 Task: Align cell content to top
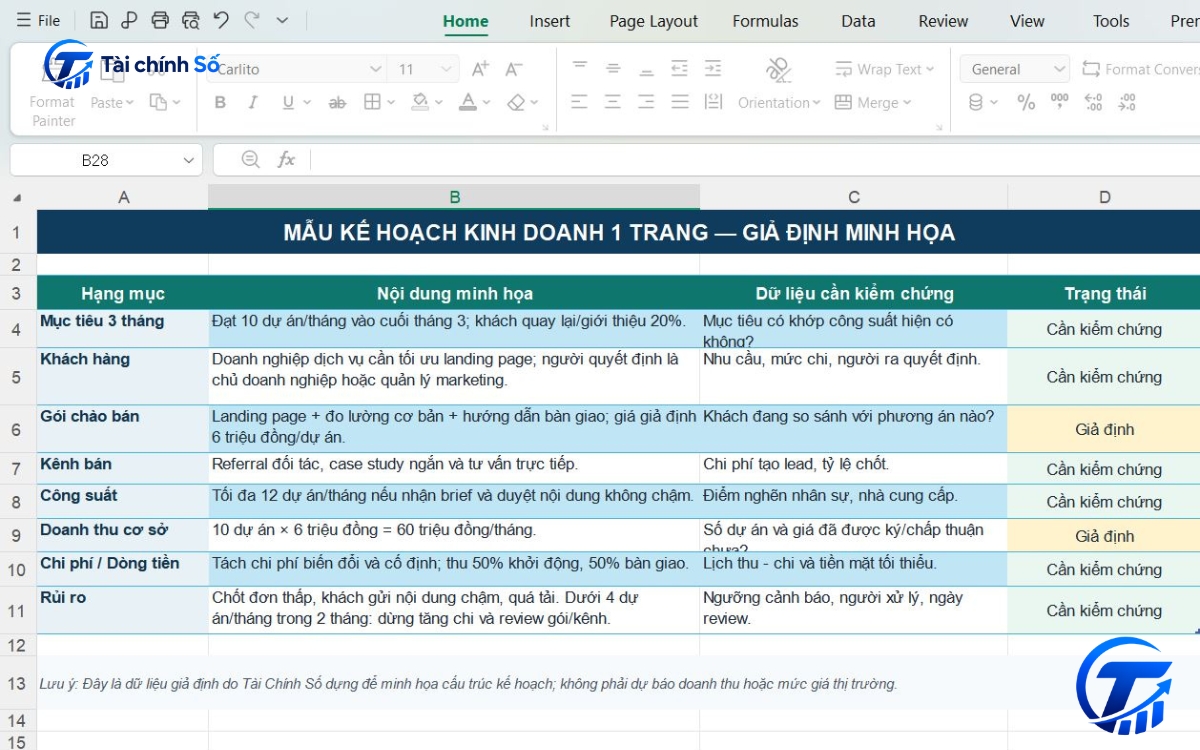click(x=580, y=68)
